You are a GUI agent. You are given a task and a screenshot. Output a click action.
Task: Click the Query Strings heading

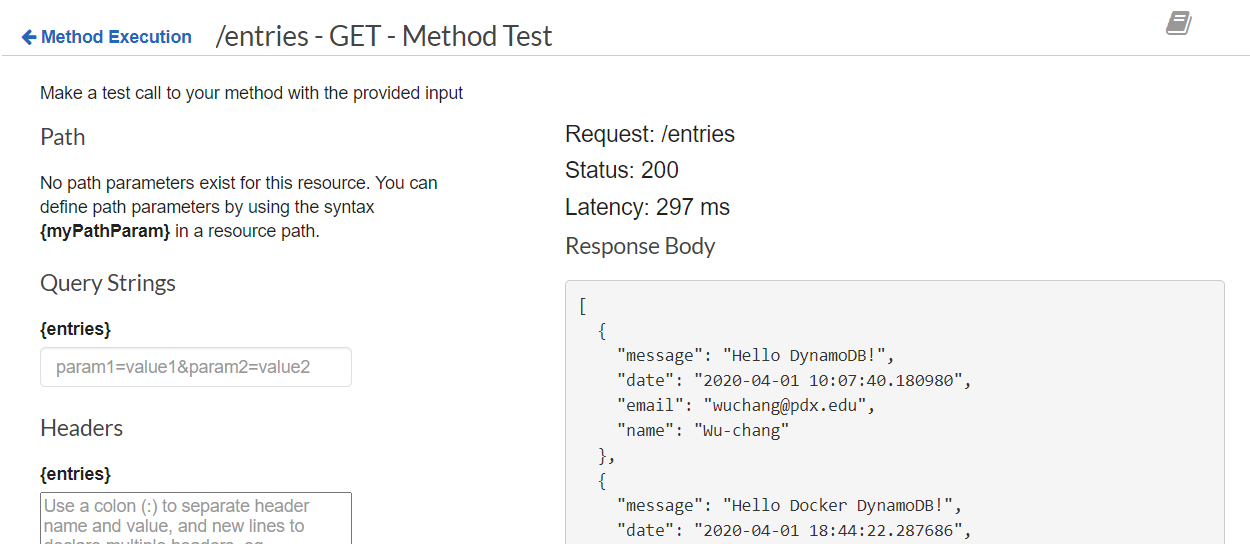(x=108, y=283)
